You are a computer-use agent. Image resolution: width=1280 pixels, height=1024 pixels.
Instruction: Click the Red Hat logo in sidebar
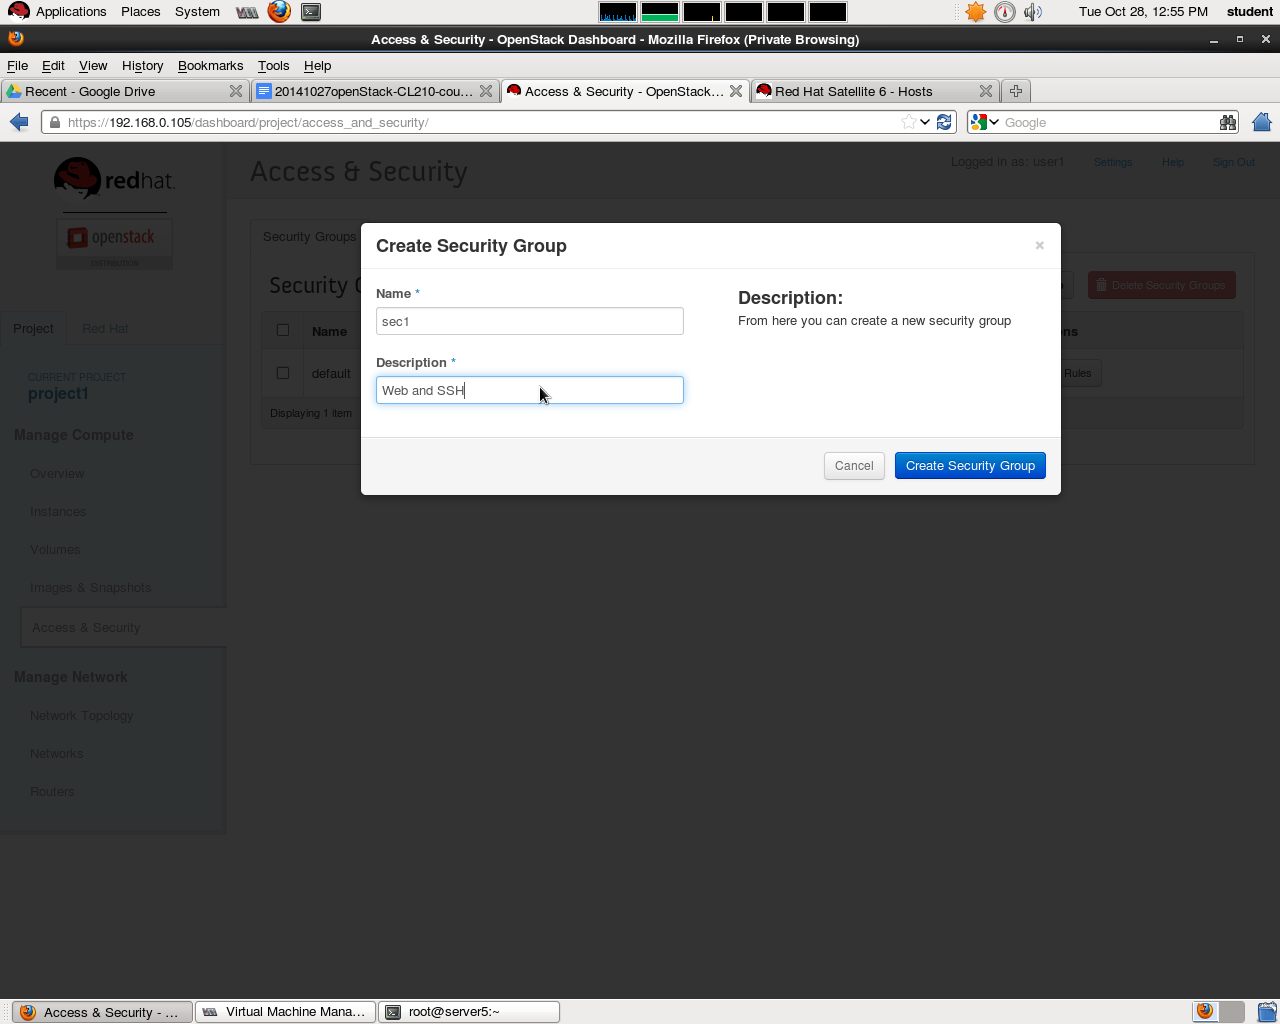[114, 179]
